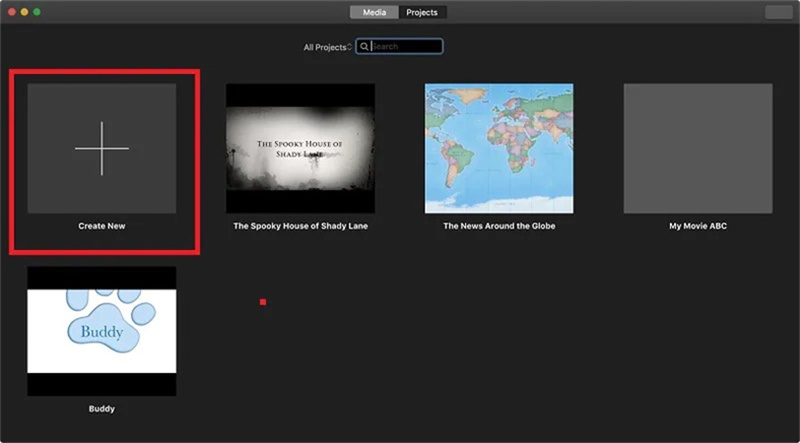This screenshot has height=443, width=800.
Task: Click the magnifying glass search icon
Action: [x=365, y=46]
